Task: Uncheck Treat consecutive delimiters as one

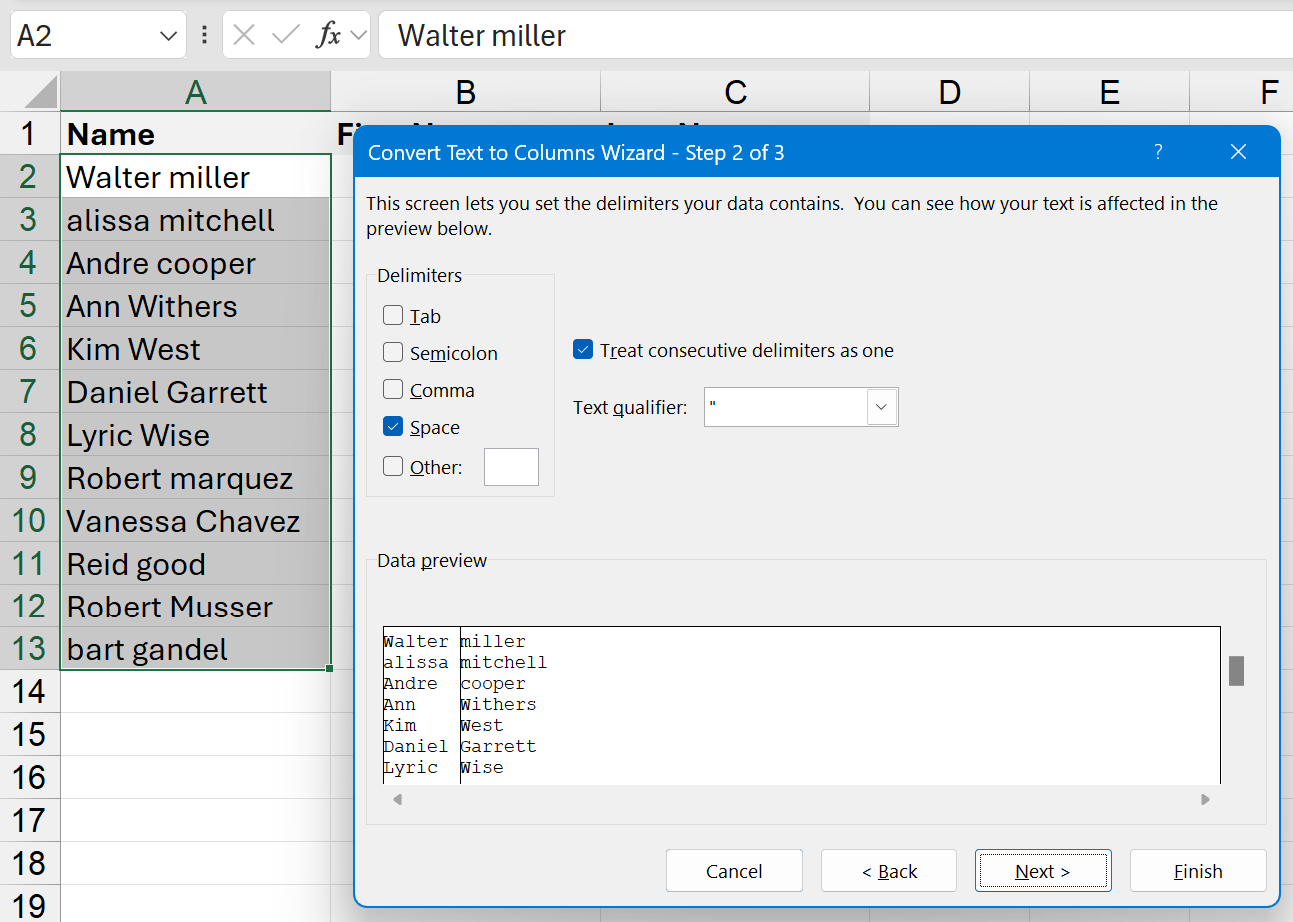Action: click(583, 349)
